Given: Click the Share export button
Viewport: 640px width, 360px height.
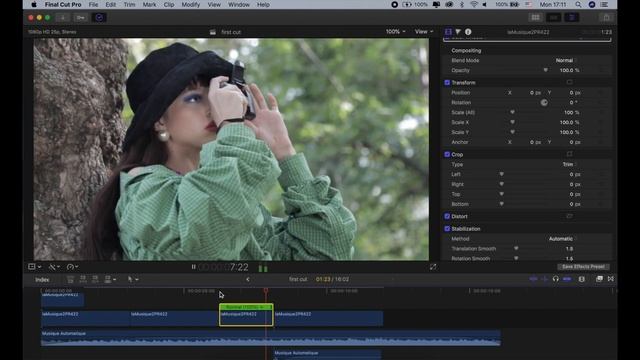Looking at the screenshot, I should [606, 18].
